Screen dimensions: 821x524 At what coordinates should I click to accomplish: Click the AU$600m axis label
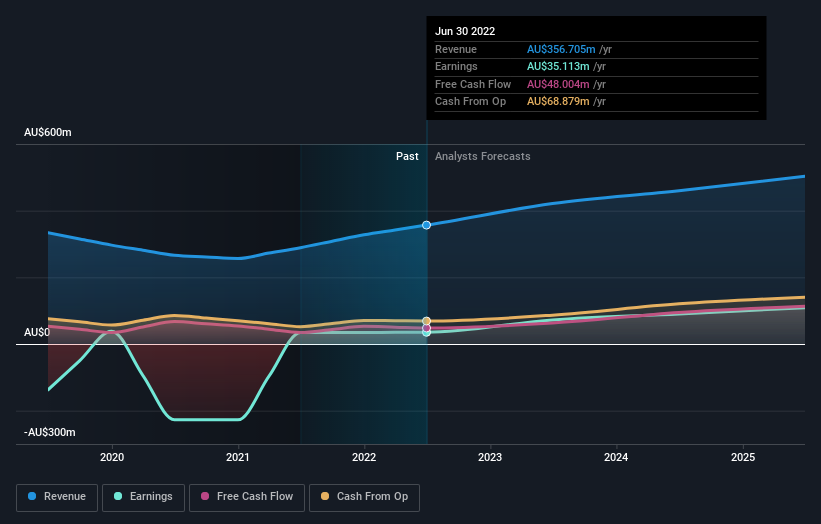(x=48, y=132)
